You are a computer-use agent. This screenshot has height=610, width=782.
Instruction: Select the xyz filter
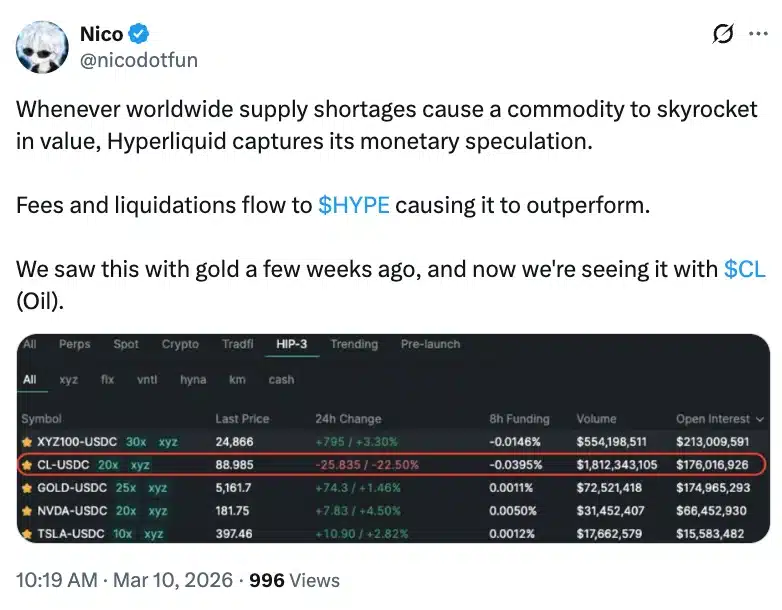point(68,380)
